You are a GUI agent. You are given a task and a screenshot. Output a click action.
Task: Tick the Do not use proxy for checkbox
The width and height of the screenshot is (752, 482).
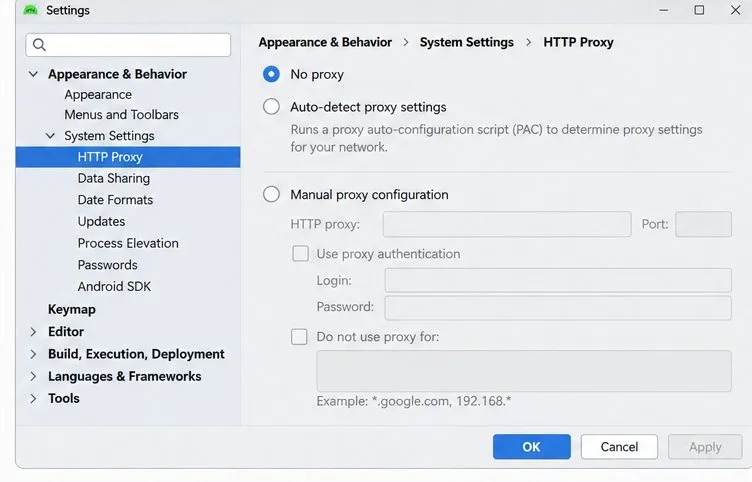pos(299,337)
